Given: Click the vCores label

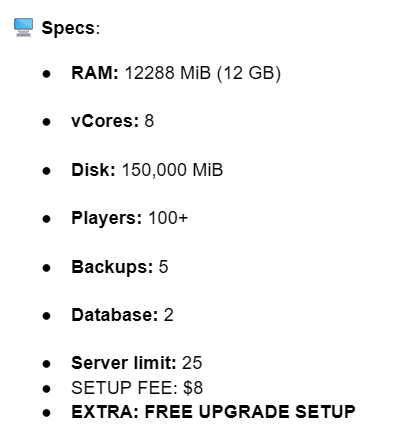Looking at the screenshot, I should (x=105, y=121).
